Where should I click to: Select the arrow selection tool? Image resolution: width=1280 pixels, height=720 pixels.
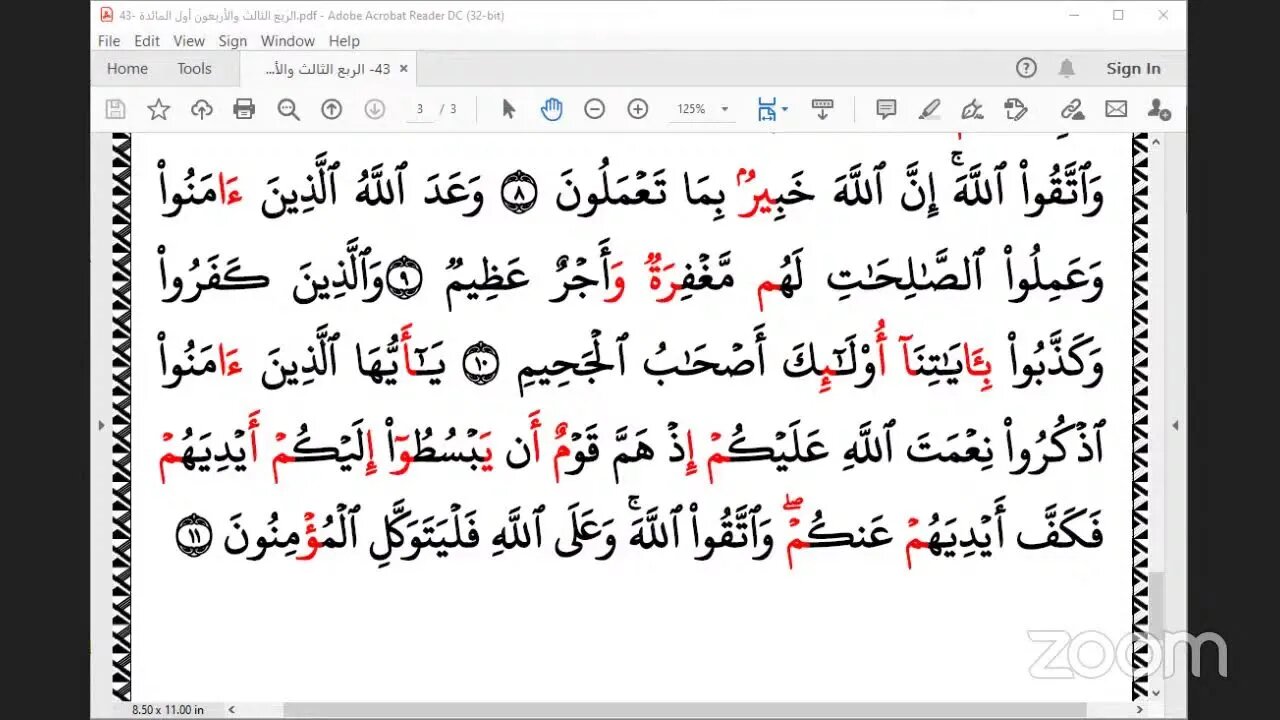(508, 109)
